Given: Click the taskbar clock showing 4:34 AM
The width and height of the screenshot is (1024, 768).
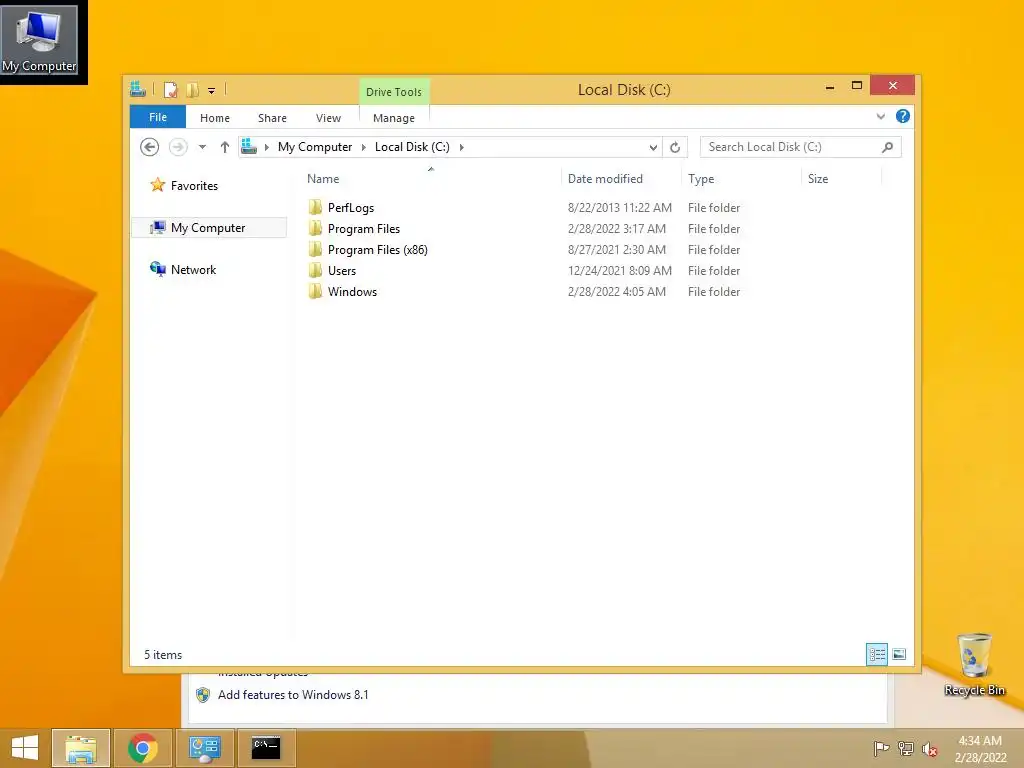Looking at the screenshot, I should point(980,749).
